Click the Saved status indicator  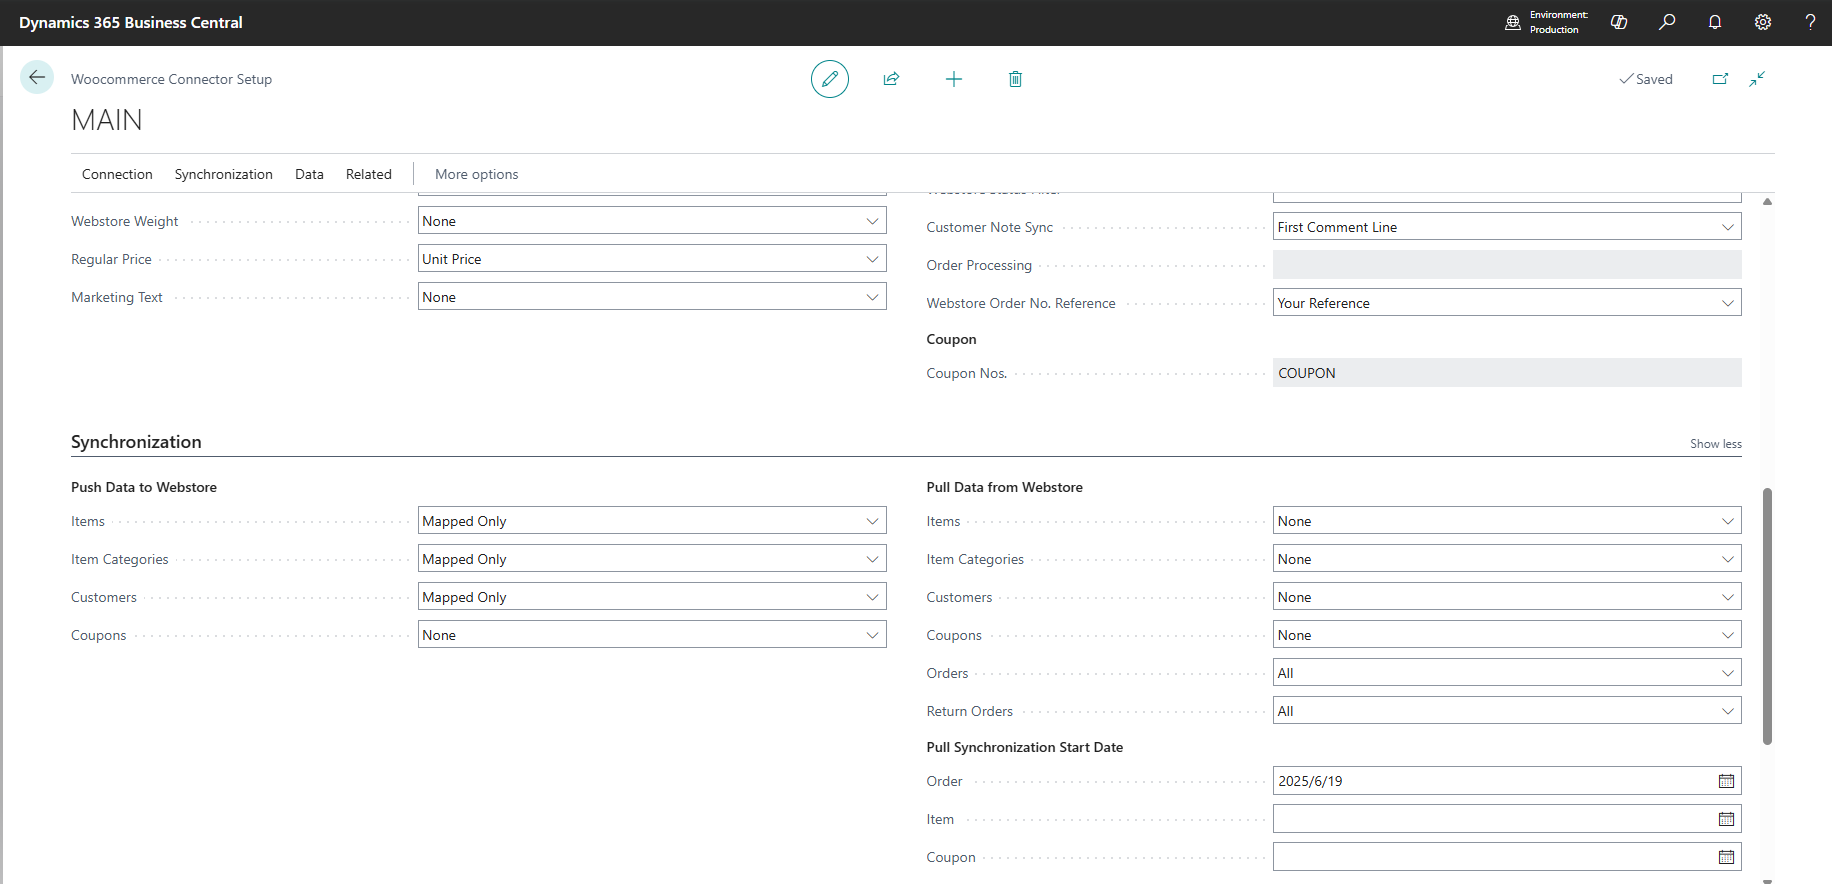(1646, 79)
